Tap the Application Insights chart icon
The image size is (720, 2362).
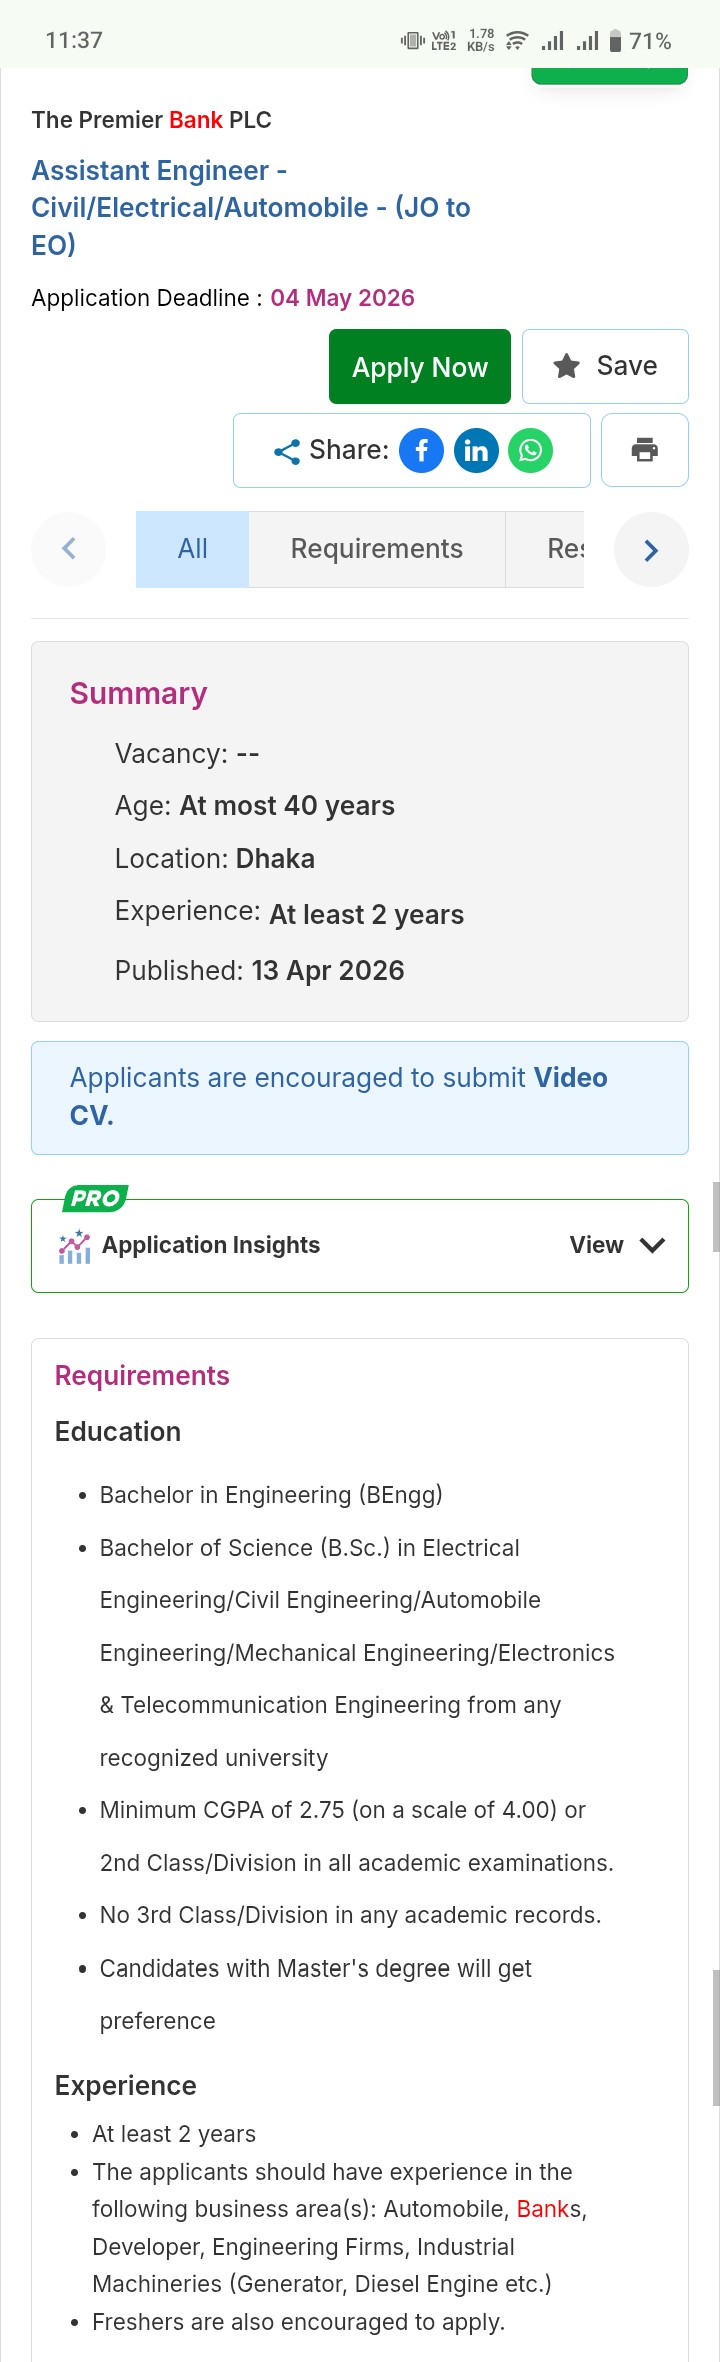(x=75, y=1247)
